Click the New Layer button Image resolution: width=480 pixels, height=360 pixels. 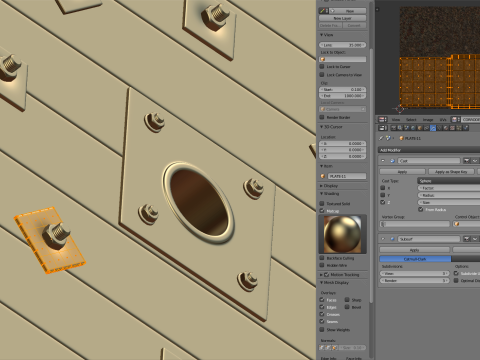pyautogui.click(x=342, y=18)
